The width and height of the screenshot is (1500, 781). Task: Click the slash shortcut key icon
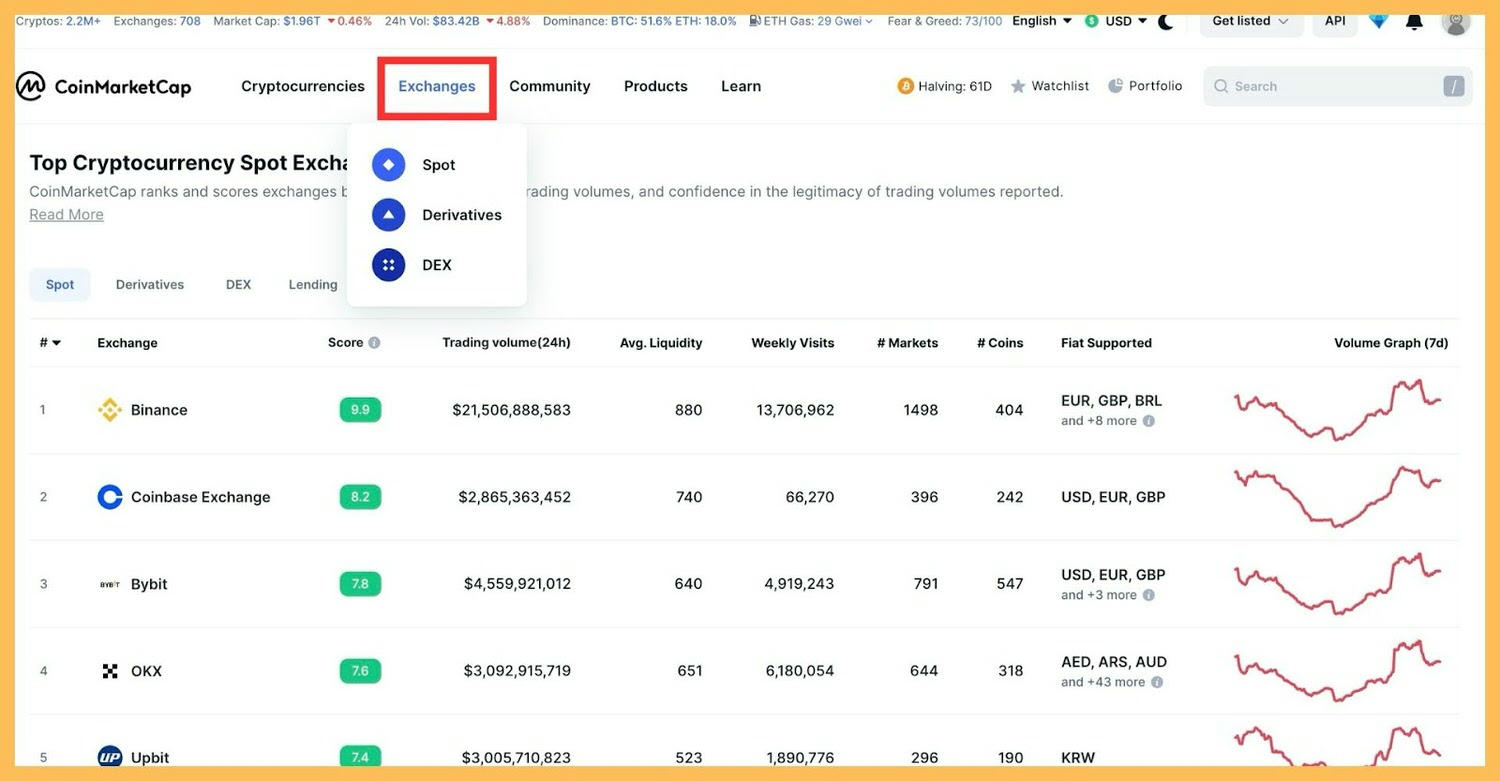[x=1454, y=87]
